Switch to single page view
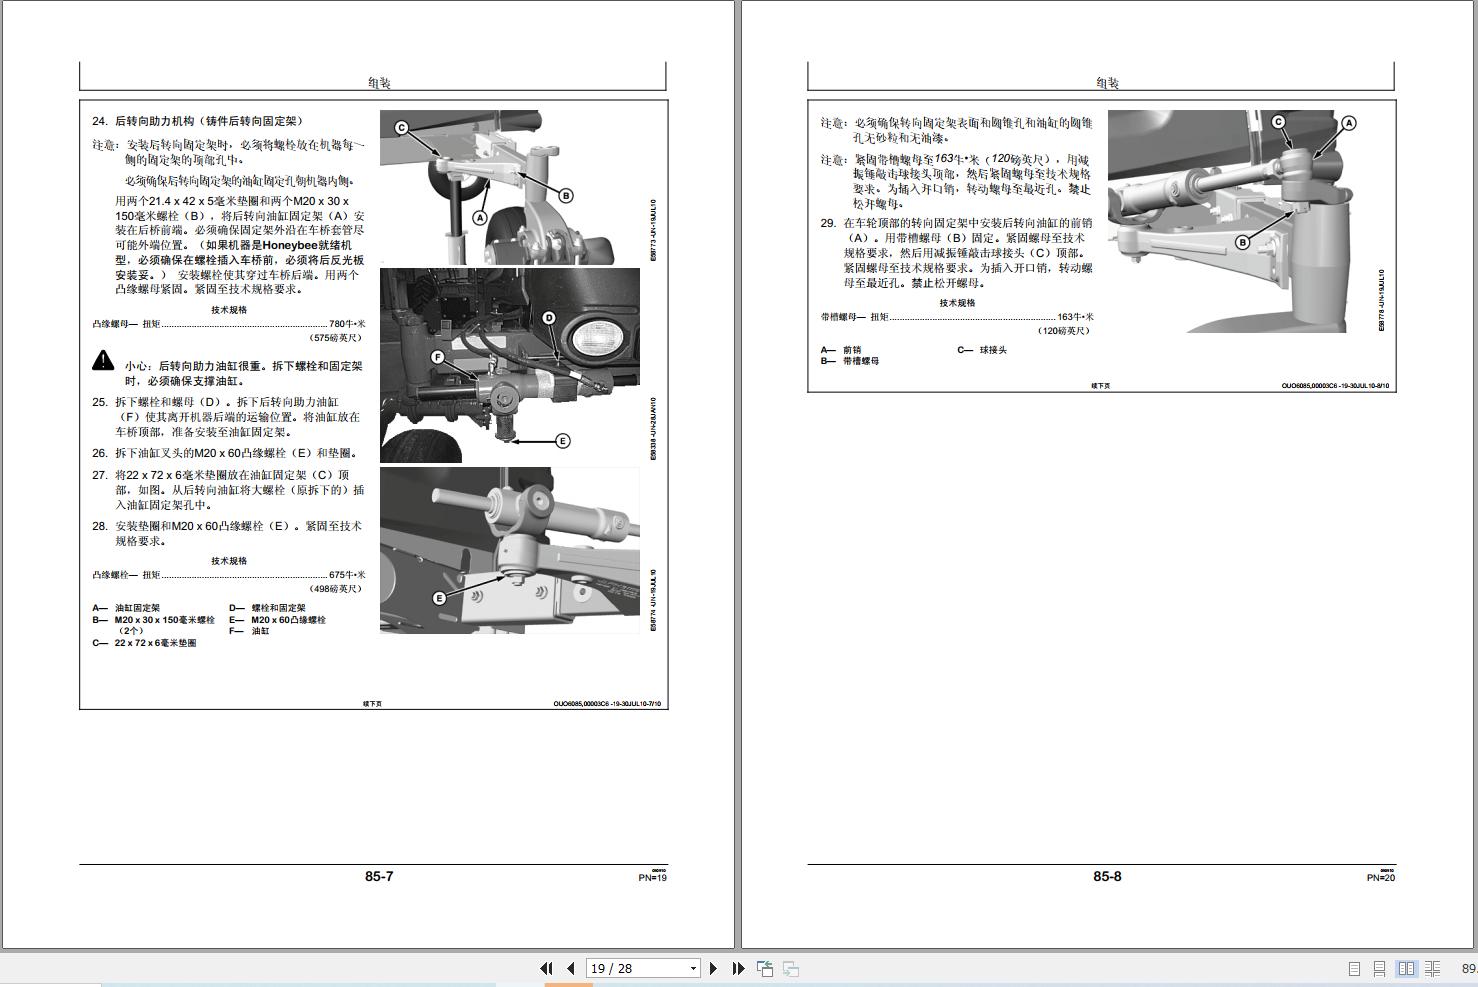This screenshot has width=1478, height=987. click(x=1354, y=969)
